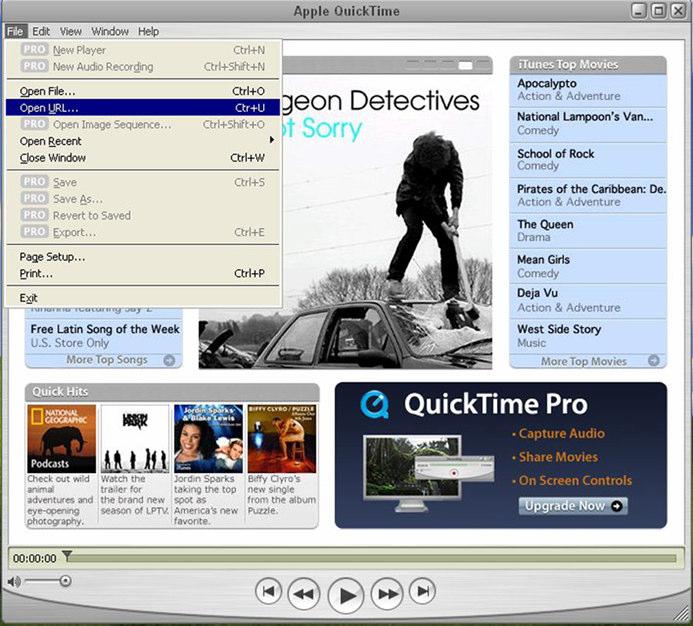
Task: Choose Exit from File menu
Action: [x=142, y=298]
